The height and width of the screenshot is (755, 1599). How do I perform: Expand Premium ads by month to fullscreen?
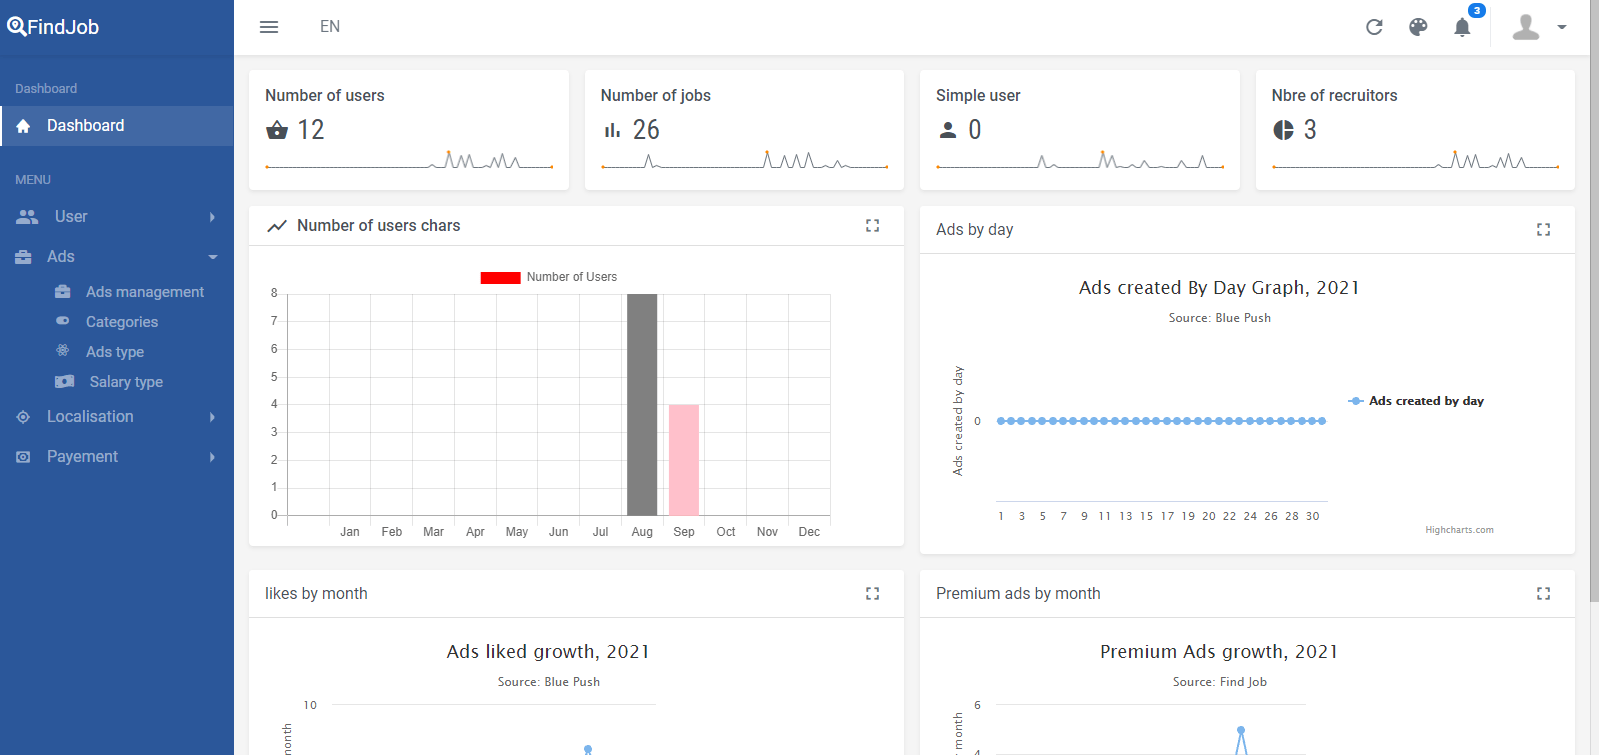point(1543,594)
